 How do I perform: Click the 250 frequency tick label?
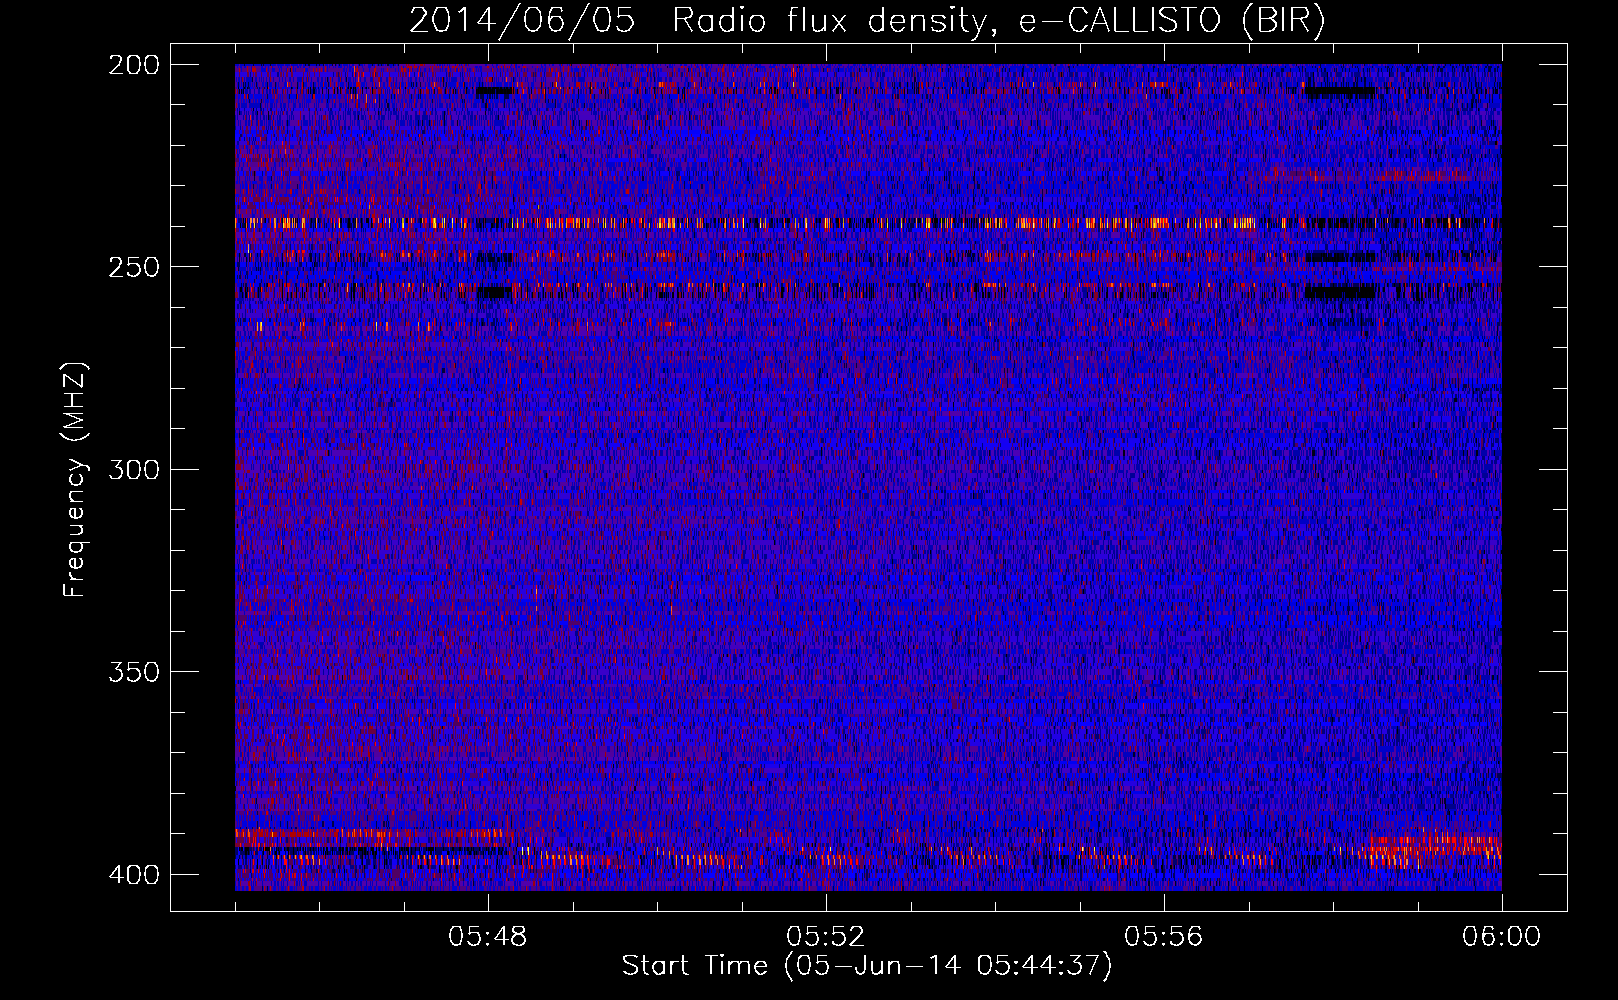coord(133,267)
